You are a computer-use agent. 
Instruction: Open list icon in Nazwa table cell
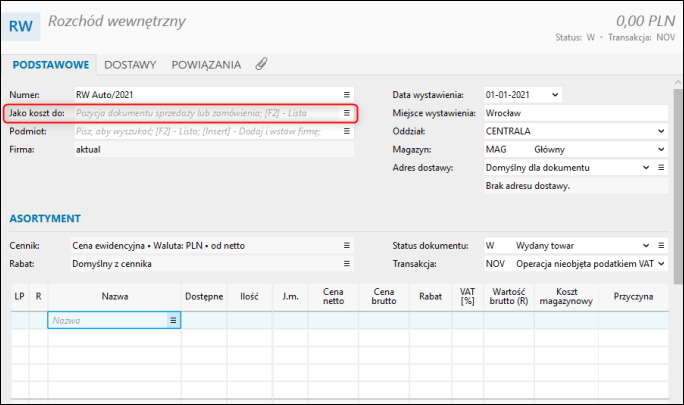(173, 320)
